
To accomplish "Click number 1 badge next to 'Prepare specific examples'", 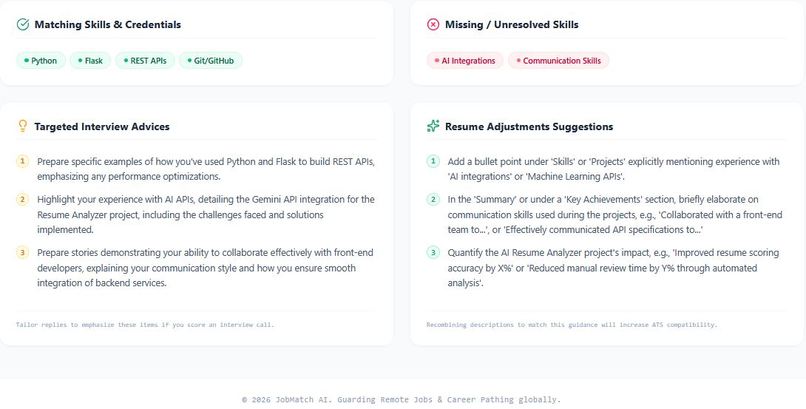I will tap(22, 161).
